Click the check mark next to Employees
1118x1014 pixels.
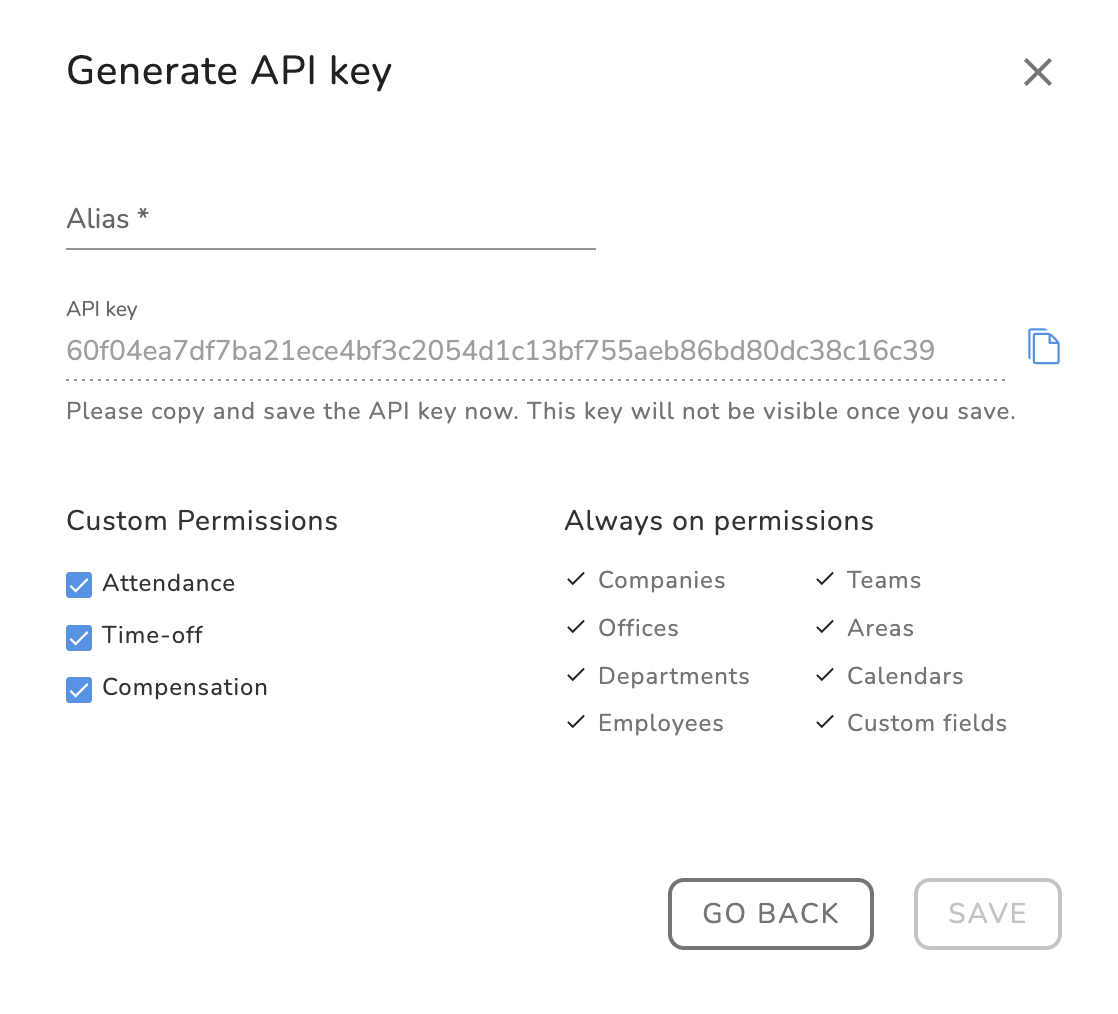pyautogui.click(x=575, y=723)
